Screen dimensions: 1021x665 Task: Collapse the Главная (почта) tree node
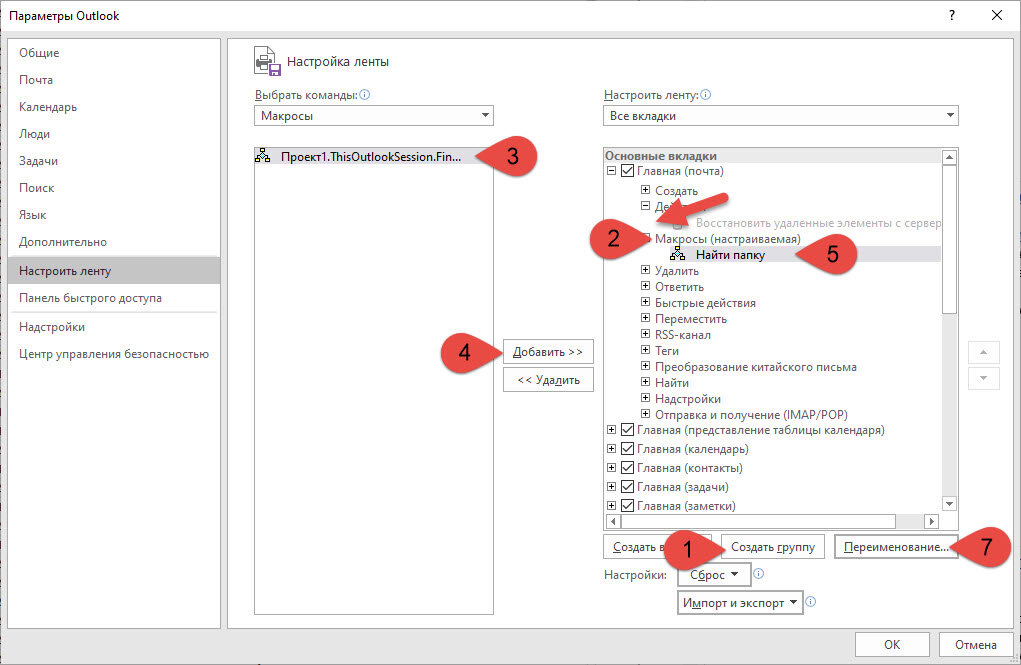click(611, 171)
